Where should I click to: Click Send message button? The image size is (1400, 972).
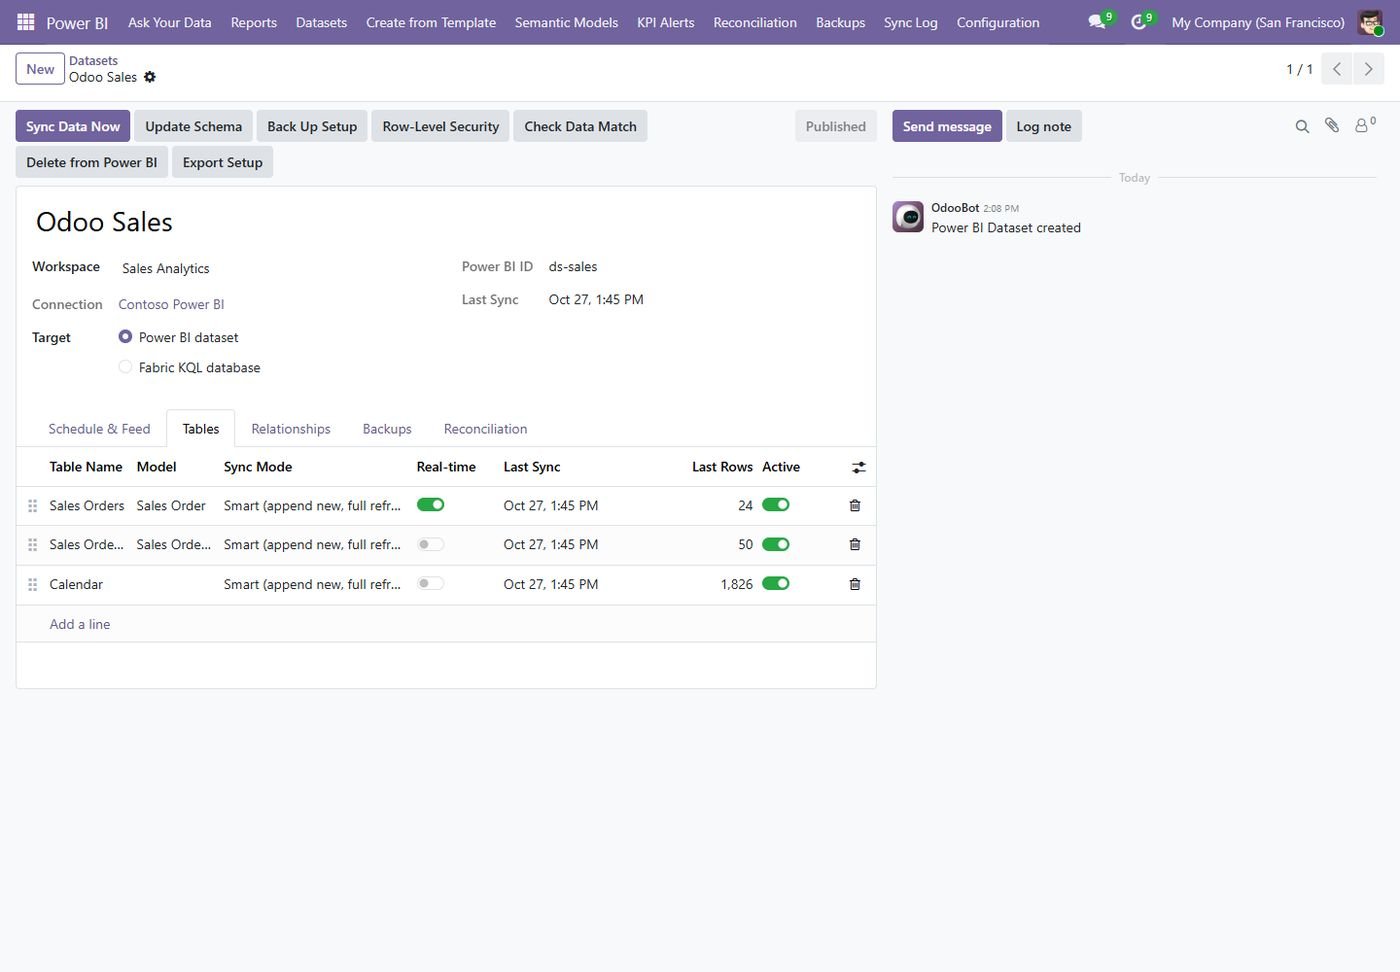click(x=947, y=126)
